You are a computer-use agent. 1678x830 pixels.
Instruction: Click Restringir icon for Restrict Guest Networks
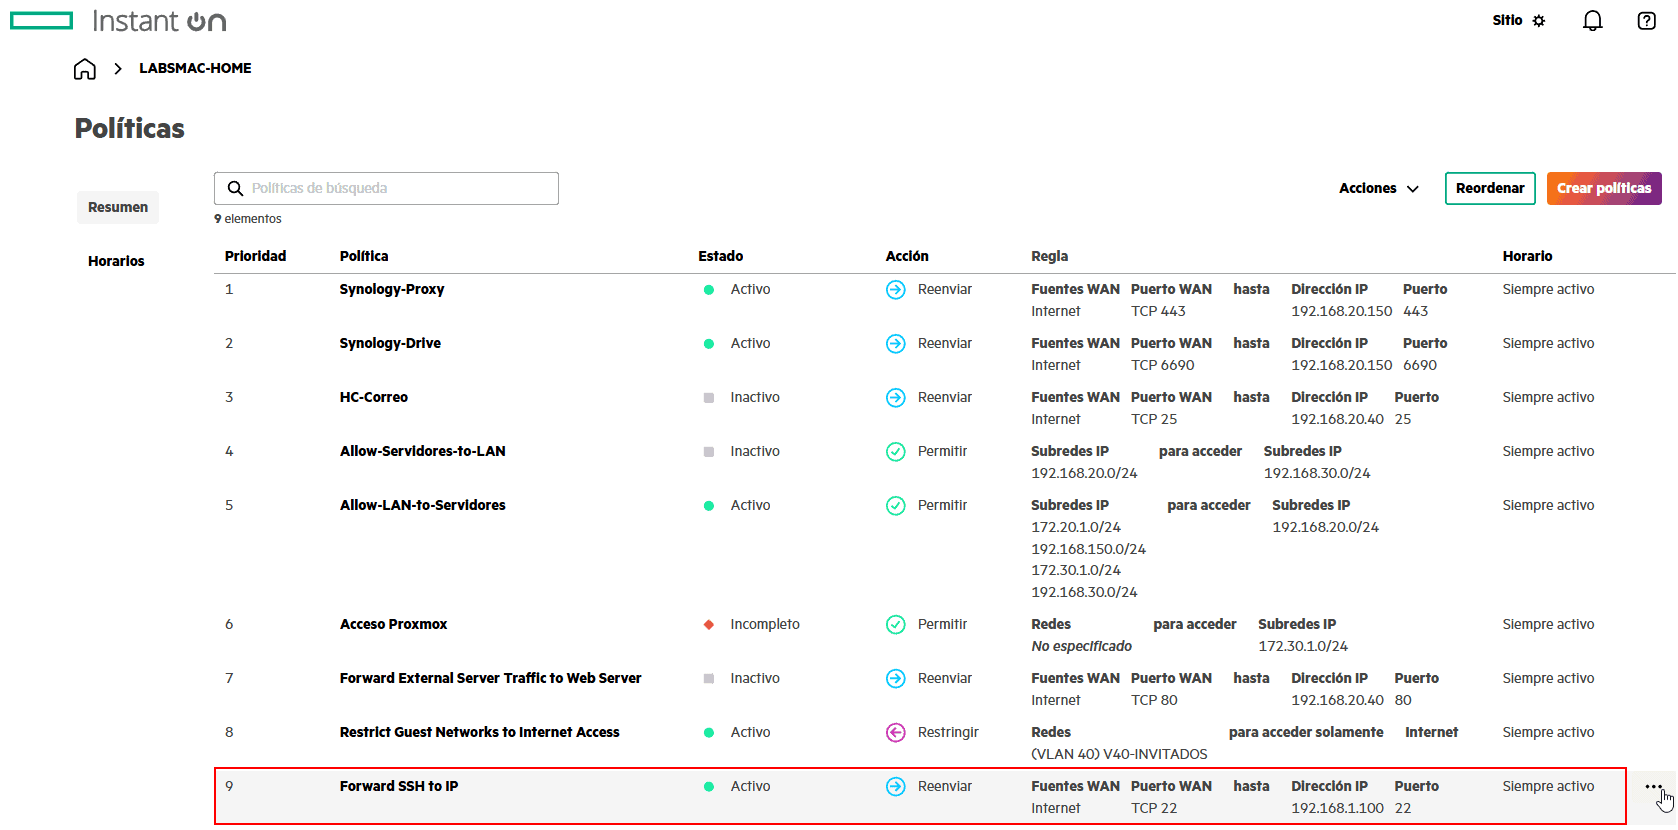[x=896, y=733]
